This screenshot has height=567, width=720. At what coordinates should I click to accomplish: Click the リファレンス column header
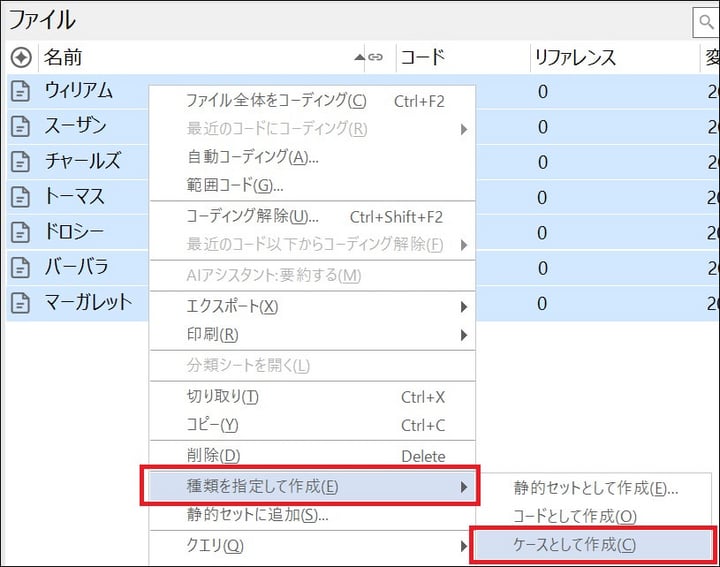pos(576,58)
